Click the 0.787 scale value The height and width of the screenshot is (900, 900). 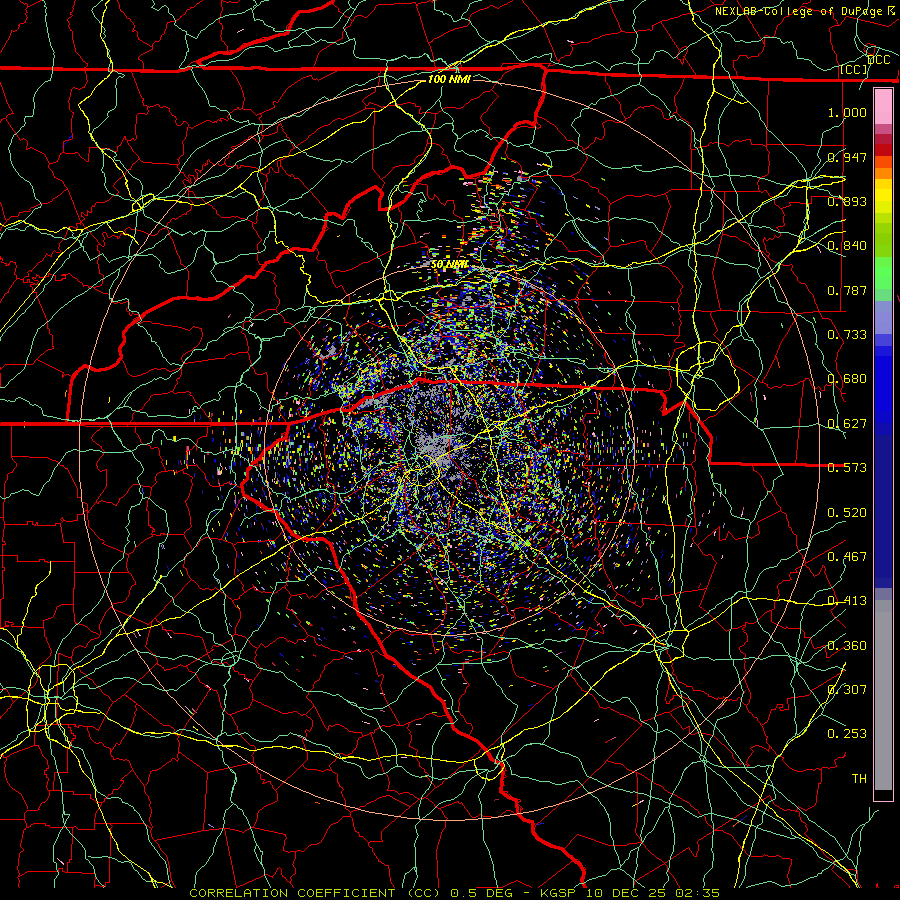pos(847,290)
